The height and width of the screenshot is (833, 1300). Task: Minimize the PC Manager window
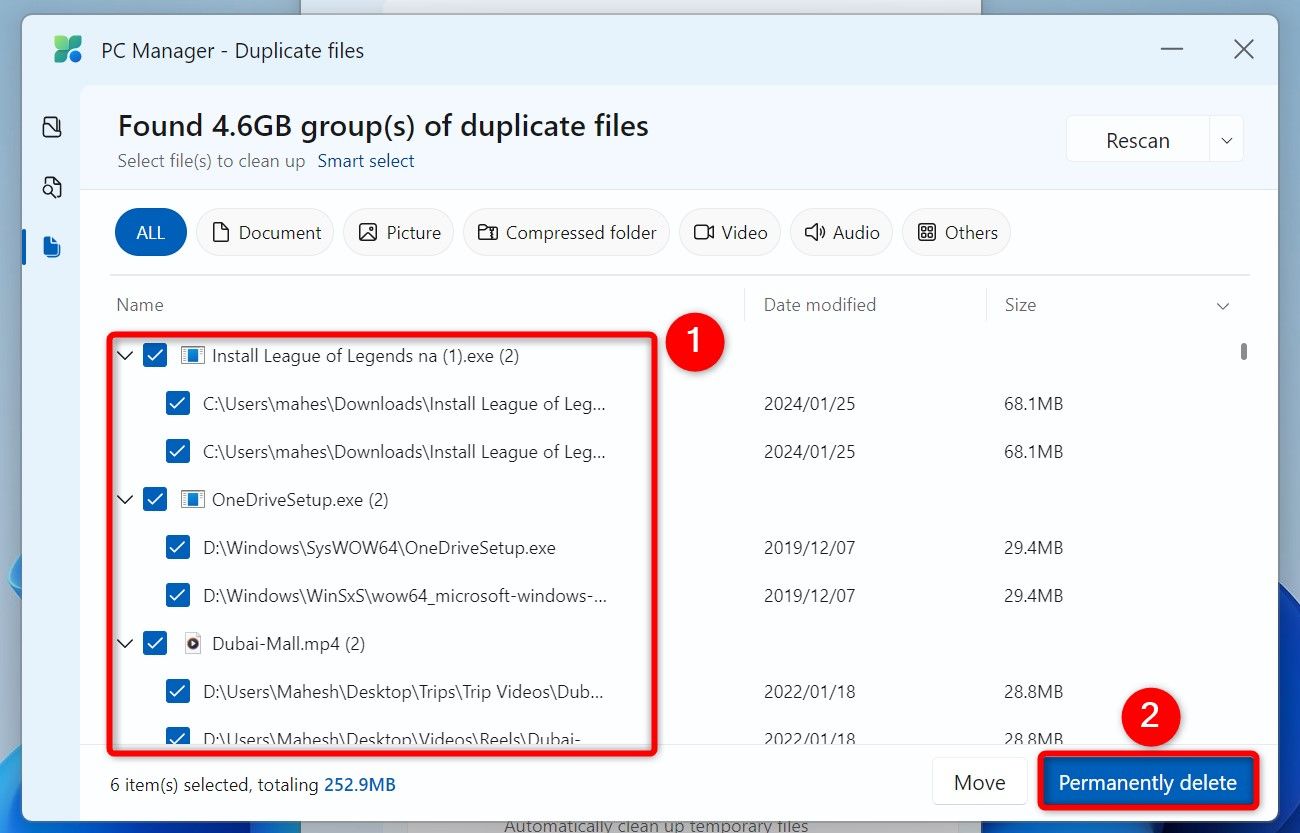pos(1173,49)
